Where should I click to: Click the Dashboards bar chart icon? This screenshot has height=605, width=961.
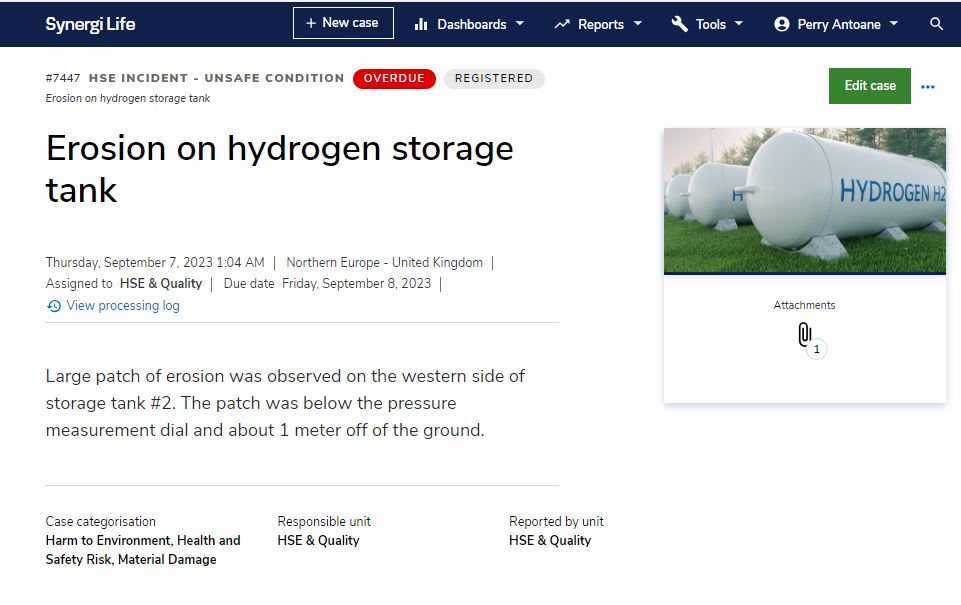pos(420,24)
